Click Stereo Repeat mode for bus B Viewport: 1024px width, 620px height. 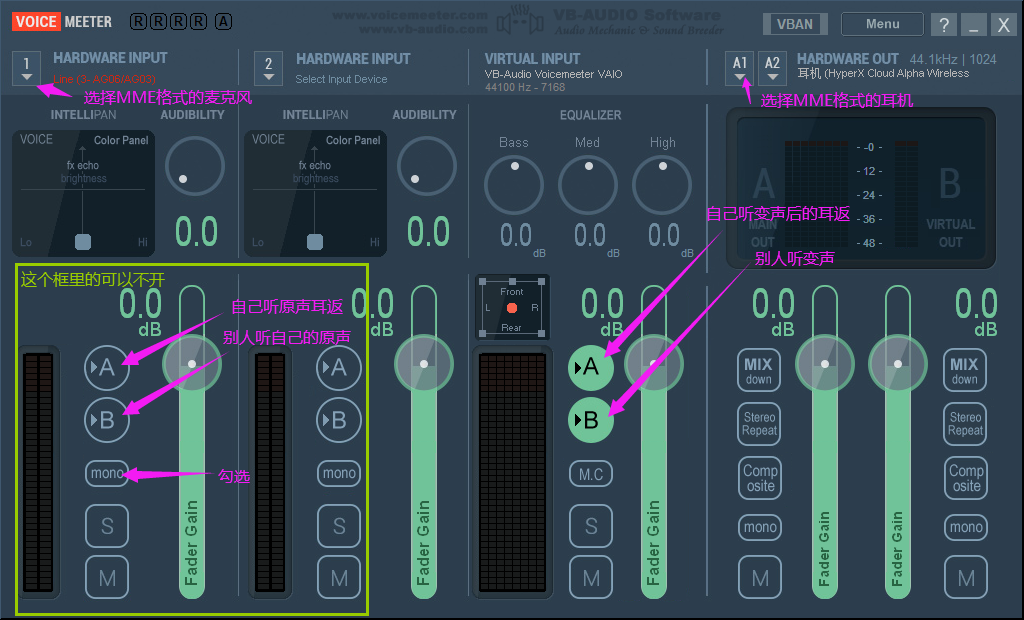click(x=965, y=424)
